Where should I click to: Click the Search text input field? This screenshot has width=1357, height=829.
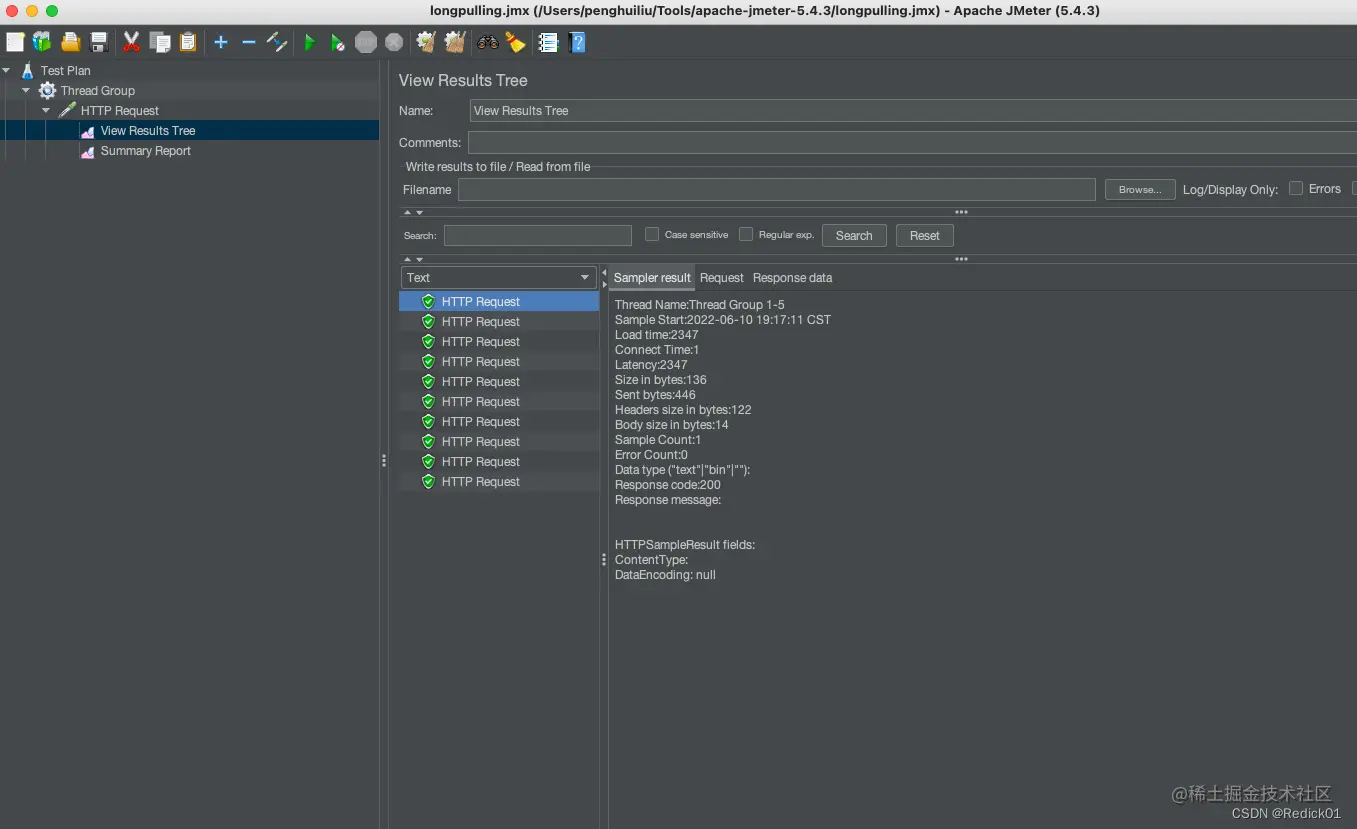(538, 235)
